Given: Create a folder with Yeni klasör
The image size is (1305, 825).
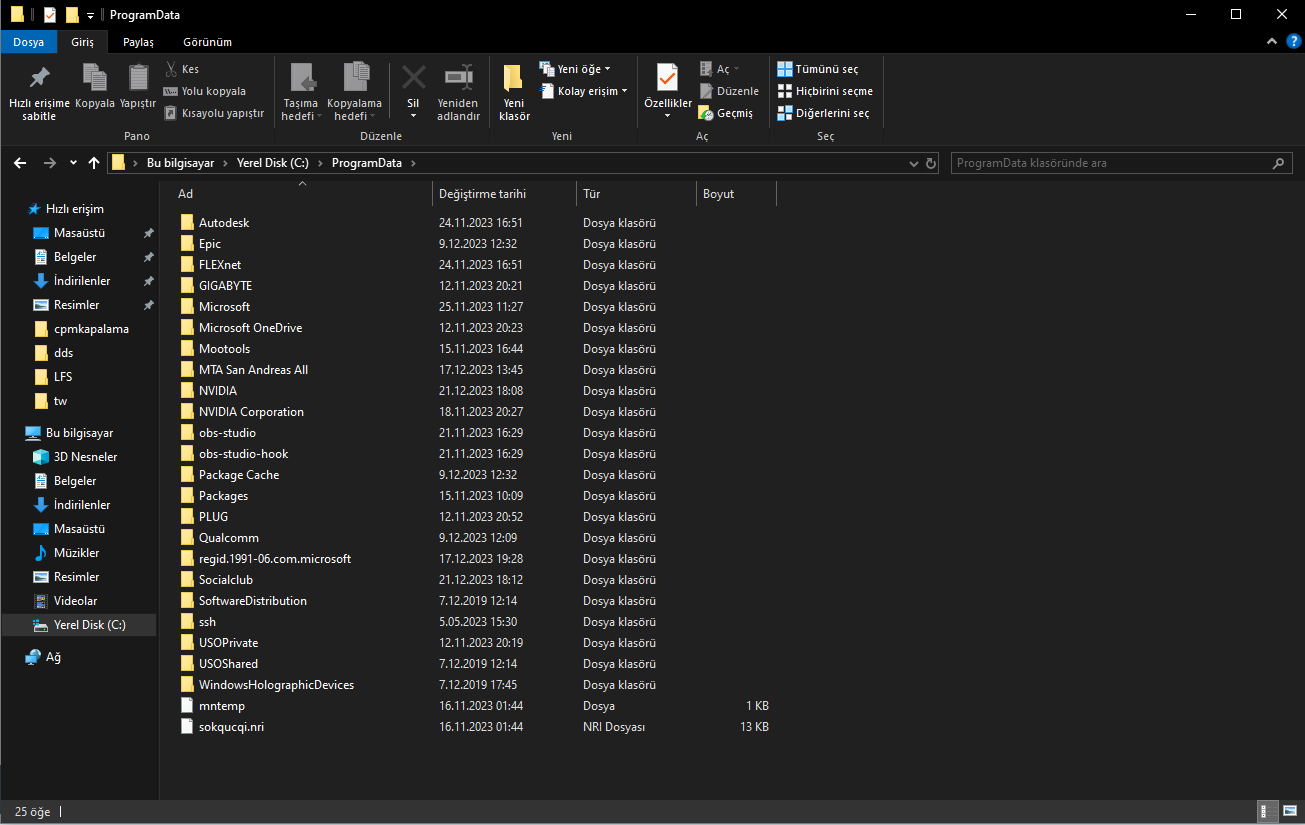Looking at the screenshot, I should [x=514, y=92].
